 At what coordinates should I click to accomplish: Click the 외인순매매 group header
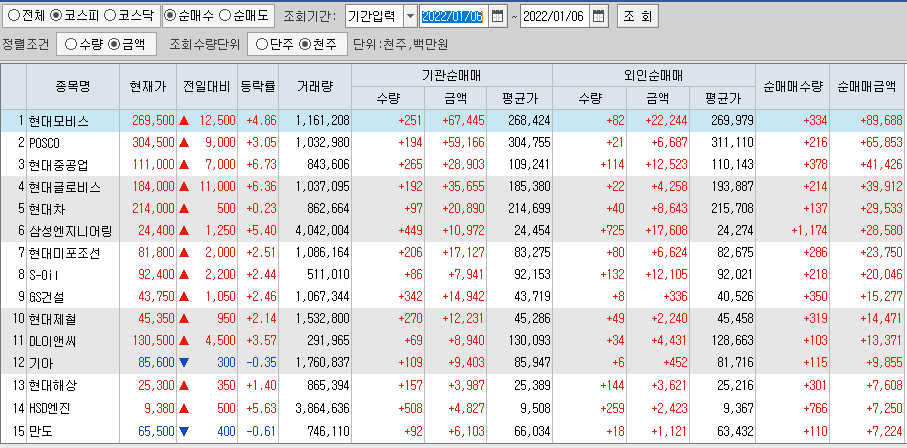click(654, 76)
